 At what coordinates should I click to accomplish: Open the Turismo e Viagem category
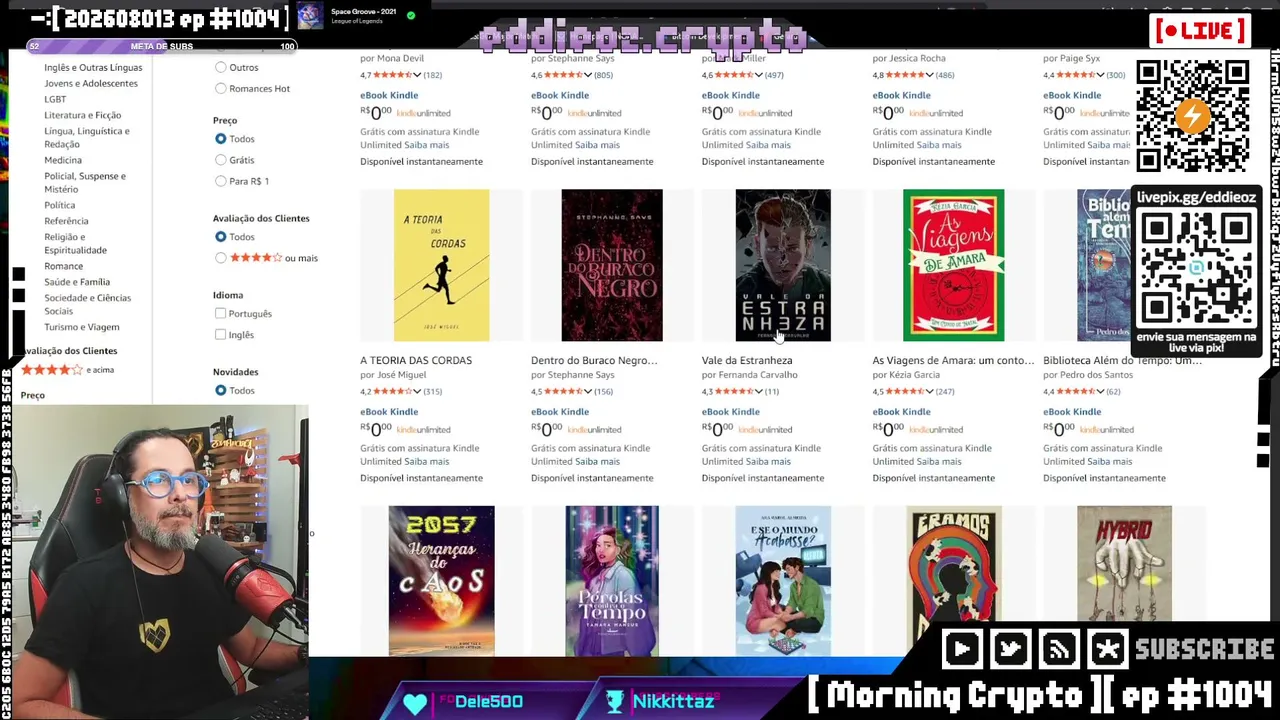(81, 327)
